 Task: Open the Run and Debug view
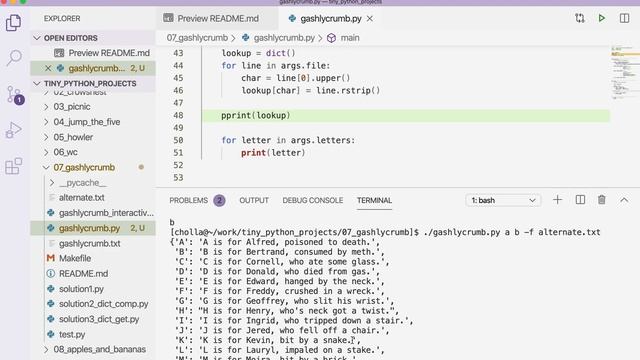coord(13,130)
